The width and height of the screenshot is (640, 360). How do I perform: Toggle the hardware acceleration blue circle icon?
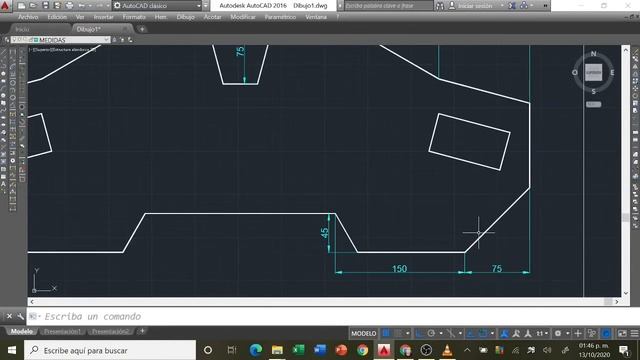click(606, 333)
